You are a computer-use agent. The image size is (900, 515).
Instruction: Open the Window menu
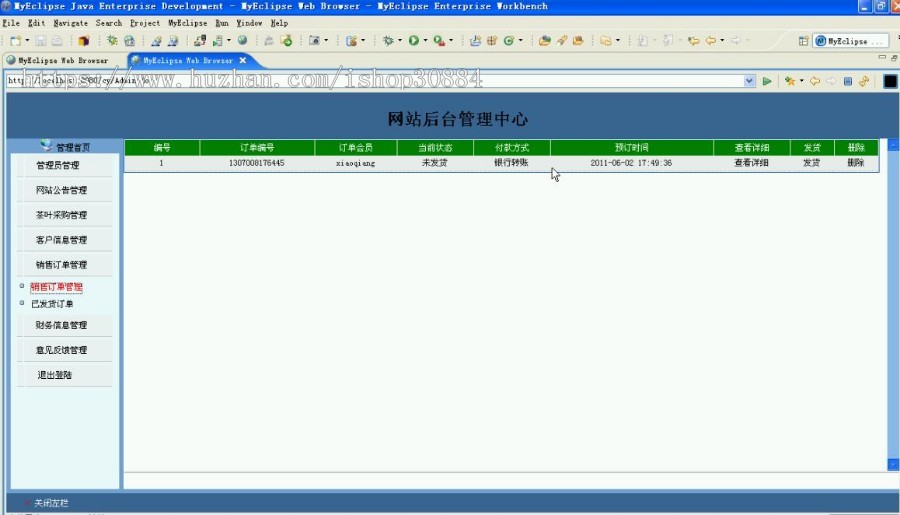[249, 23]
